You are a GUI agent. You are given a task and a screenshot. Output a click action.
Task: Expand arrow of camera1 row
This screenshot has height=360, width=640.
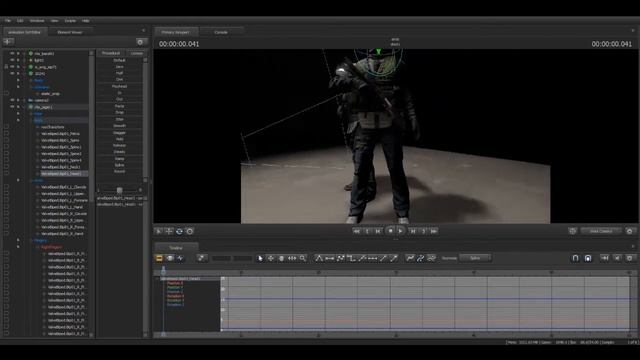coord(18,100)
